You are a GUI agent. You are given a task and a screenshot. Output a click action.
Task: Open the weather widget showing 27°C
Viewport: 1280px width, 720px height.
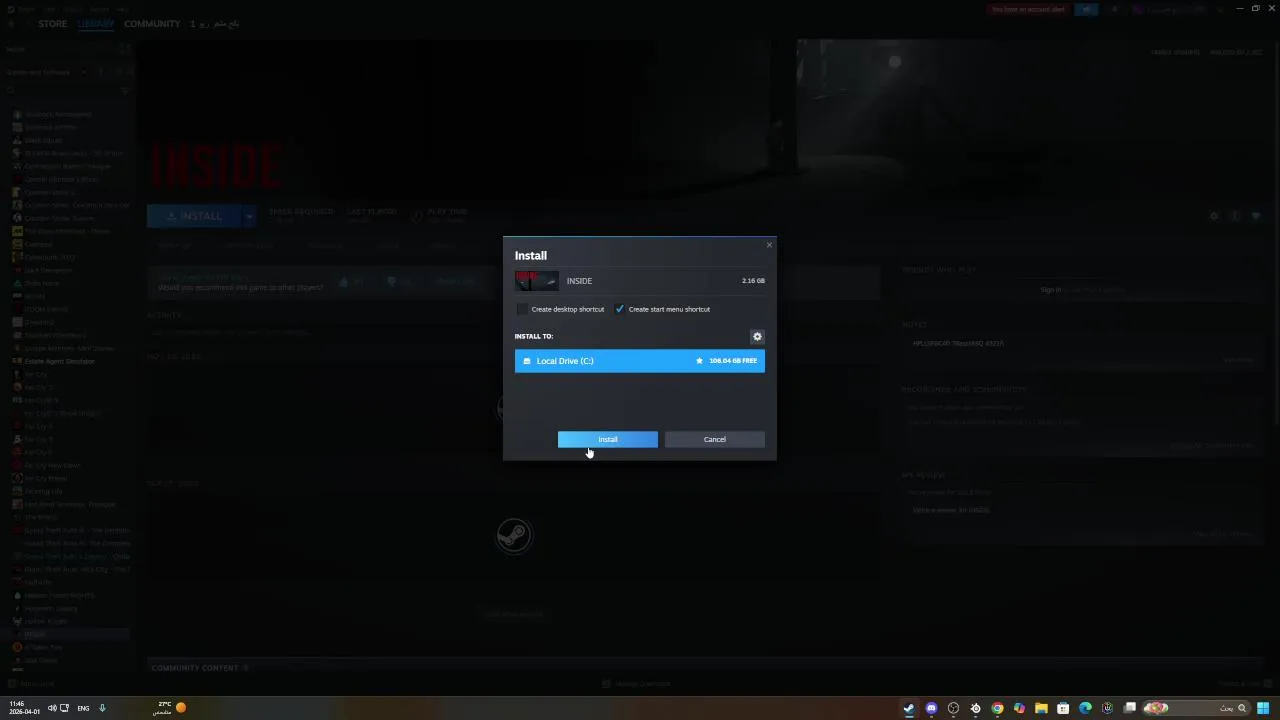(171, 708)
